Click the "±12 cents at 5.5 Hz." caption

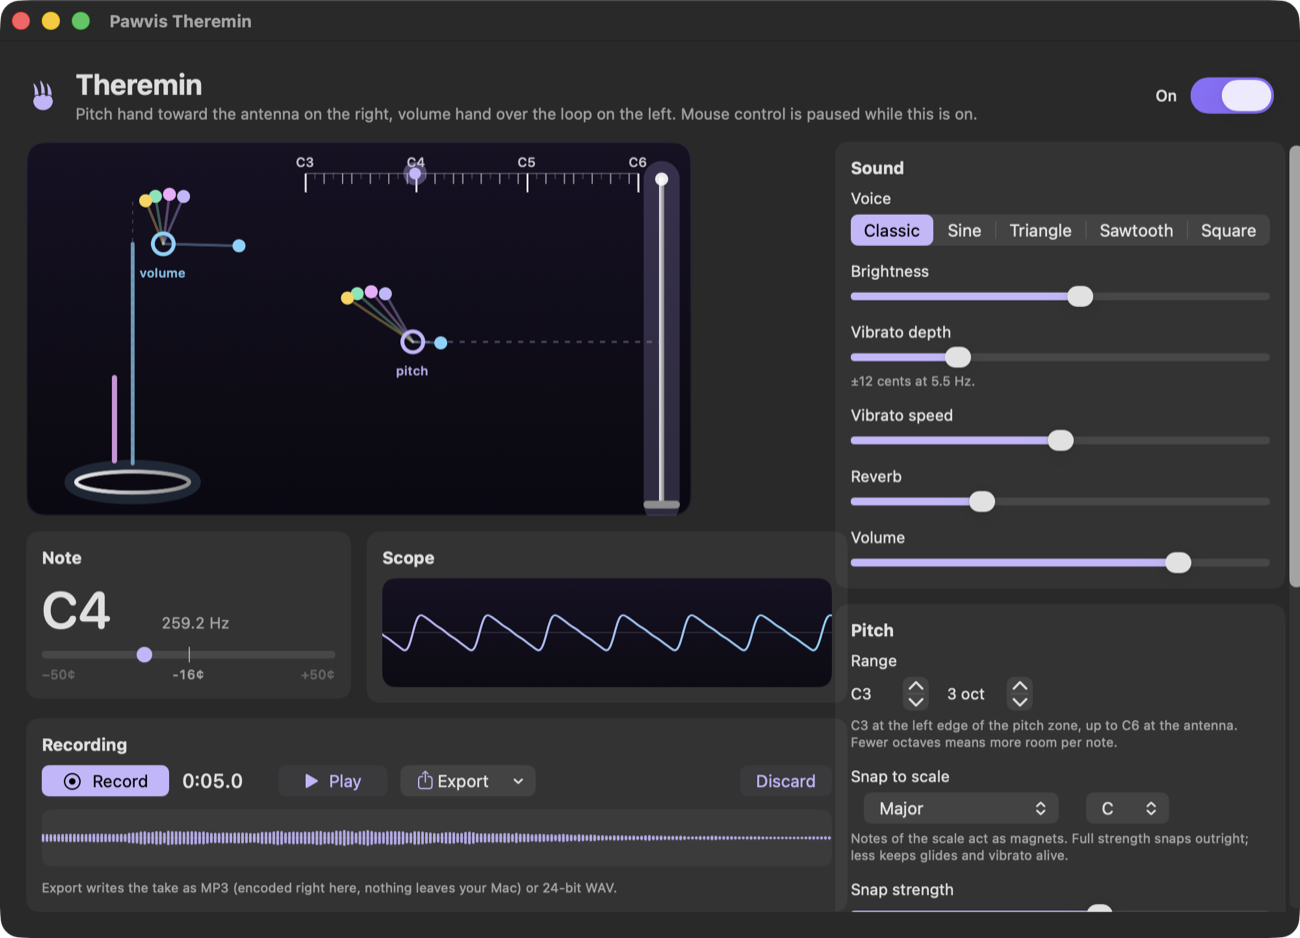click(912, 381)
